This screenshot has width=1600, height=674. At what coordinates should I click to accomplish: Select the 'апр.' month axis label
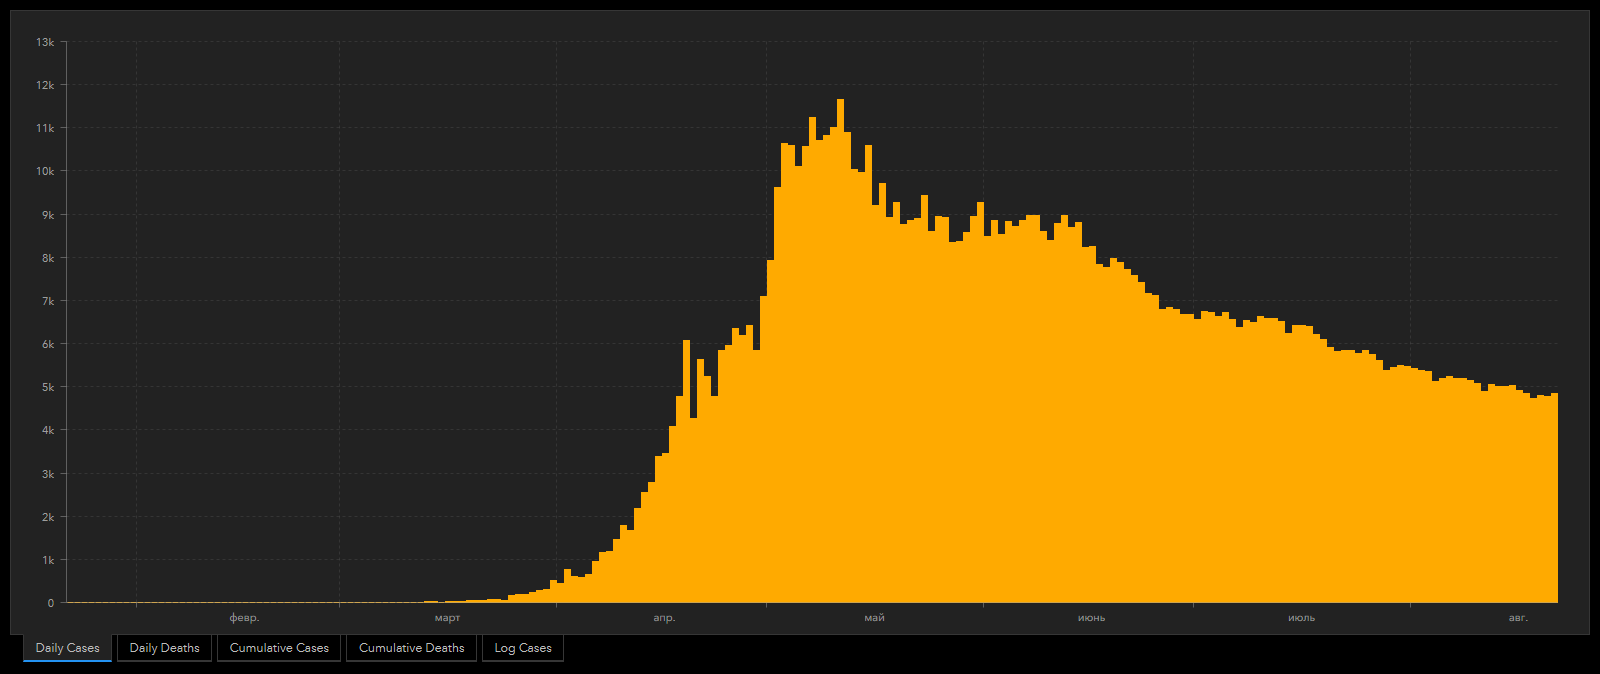click(664, 618)
